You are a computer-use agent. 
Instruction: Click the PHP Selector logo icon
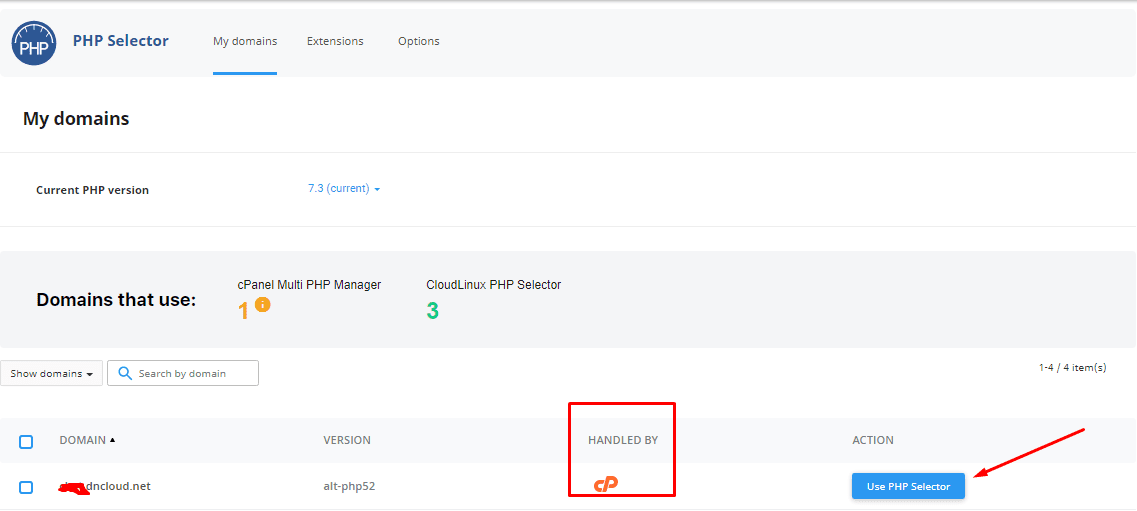[34, 43]
